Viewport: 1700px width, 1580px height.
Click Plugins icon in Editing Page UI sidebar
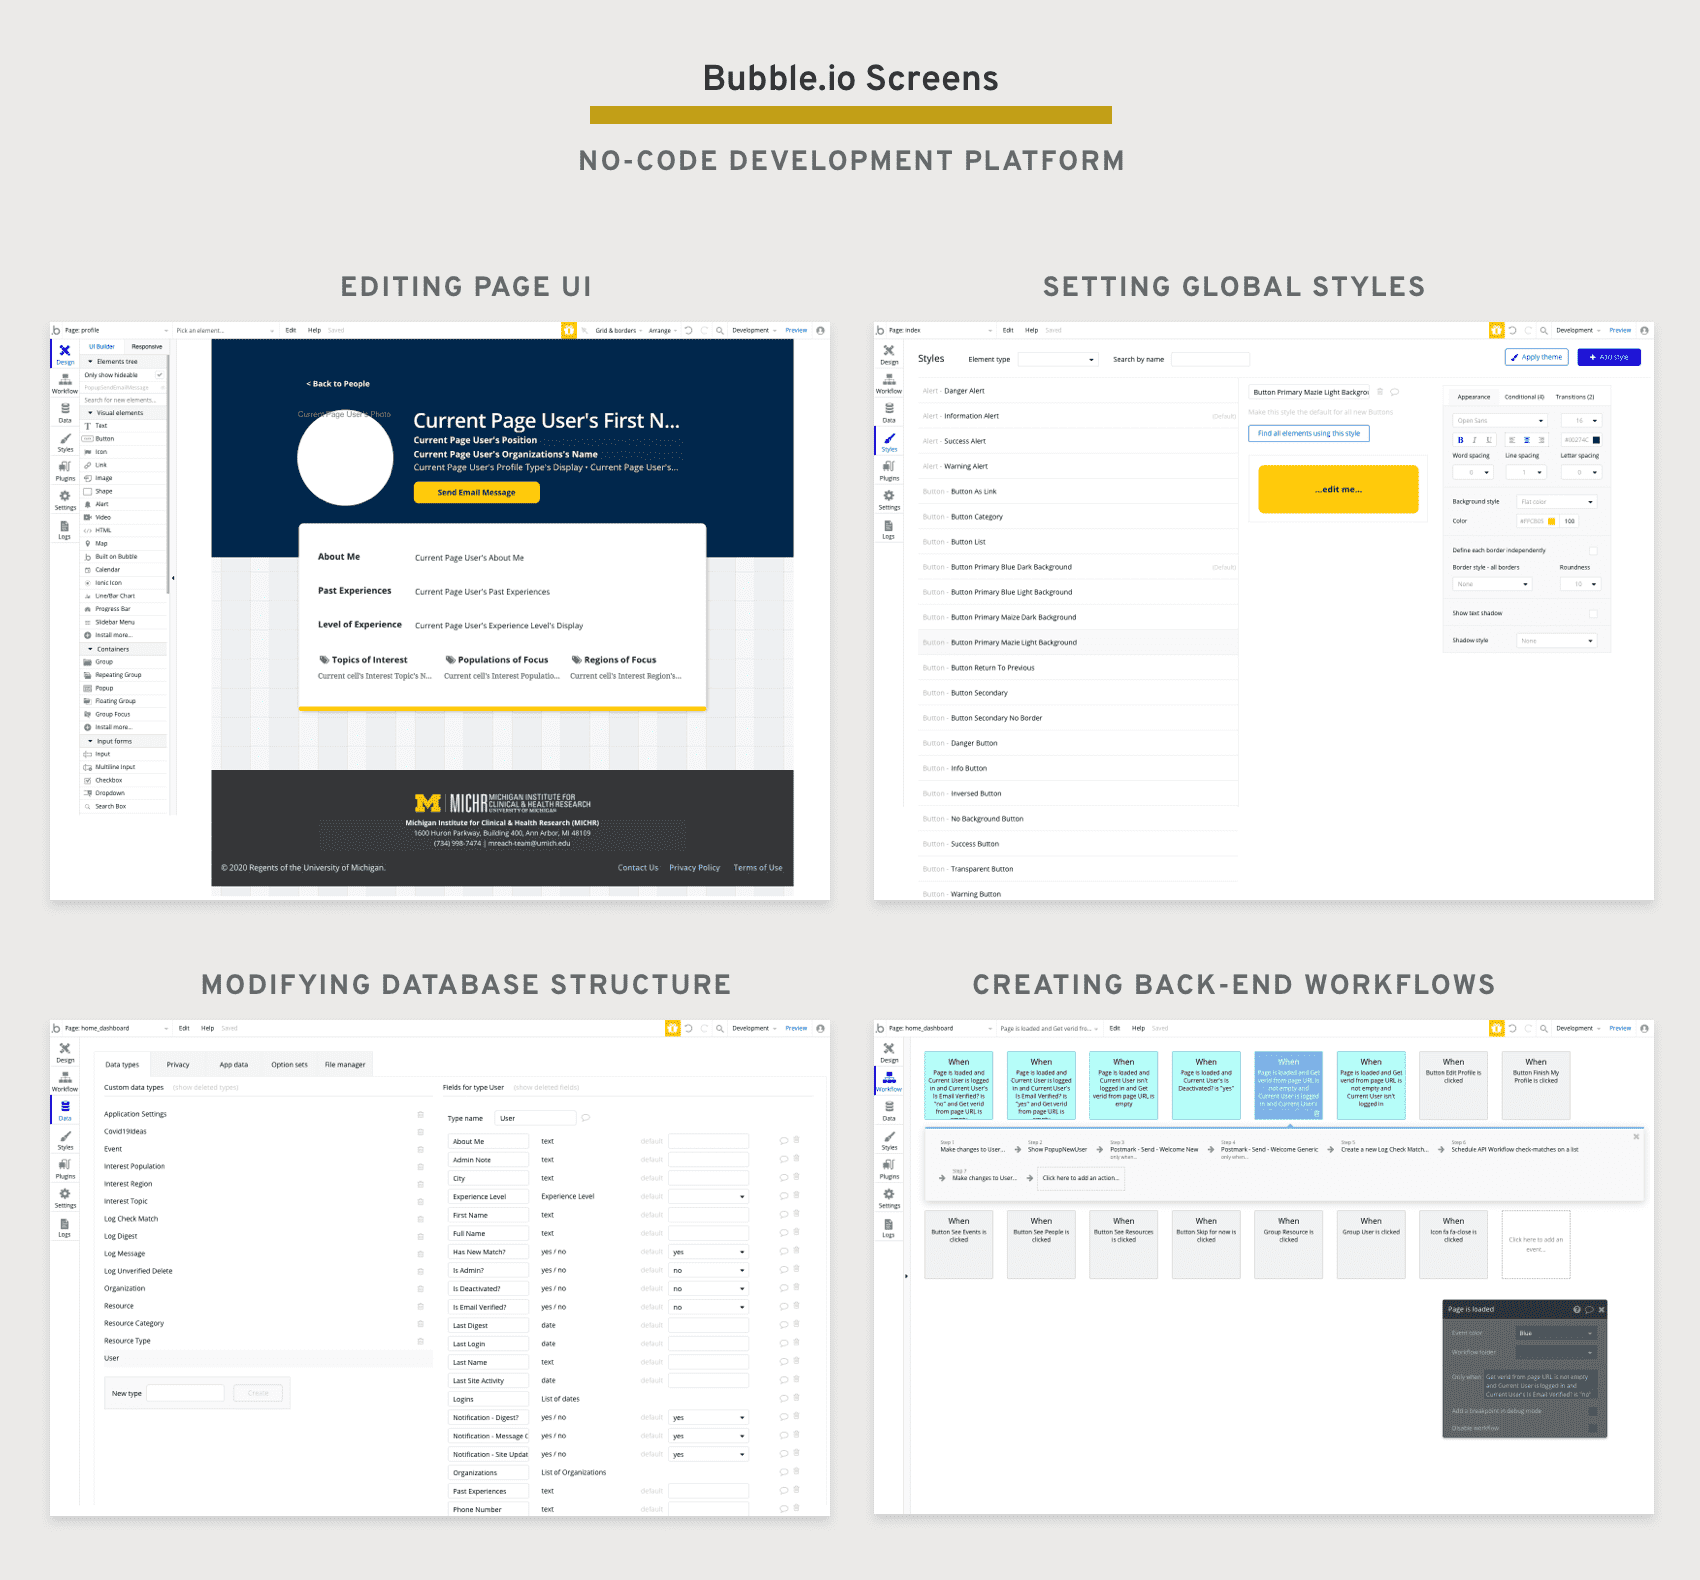click(x=65, y=471)
